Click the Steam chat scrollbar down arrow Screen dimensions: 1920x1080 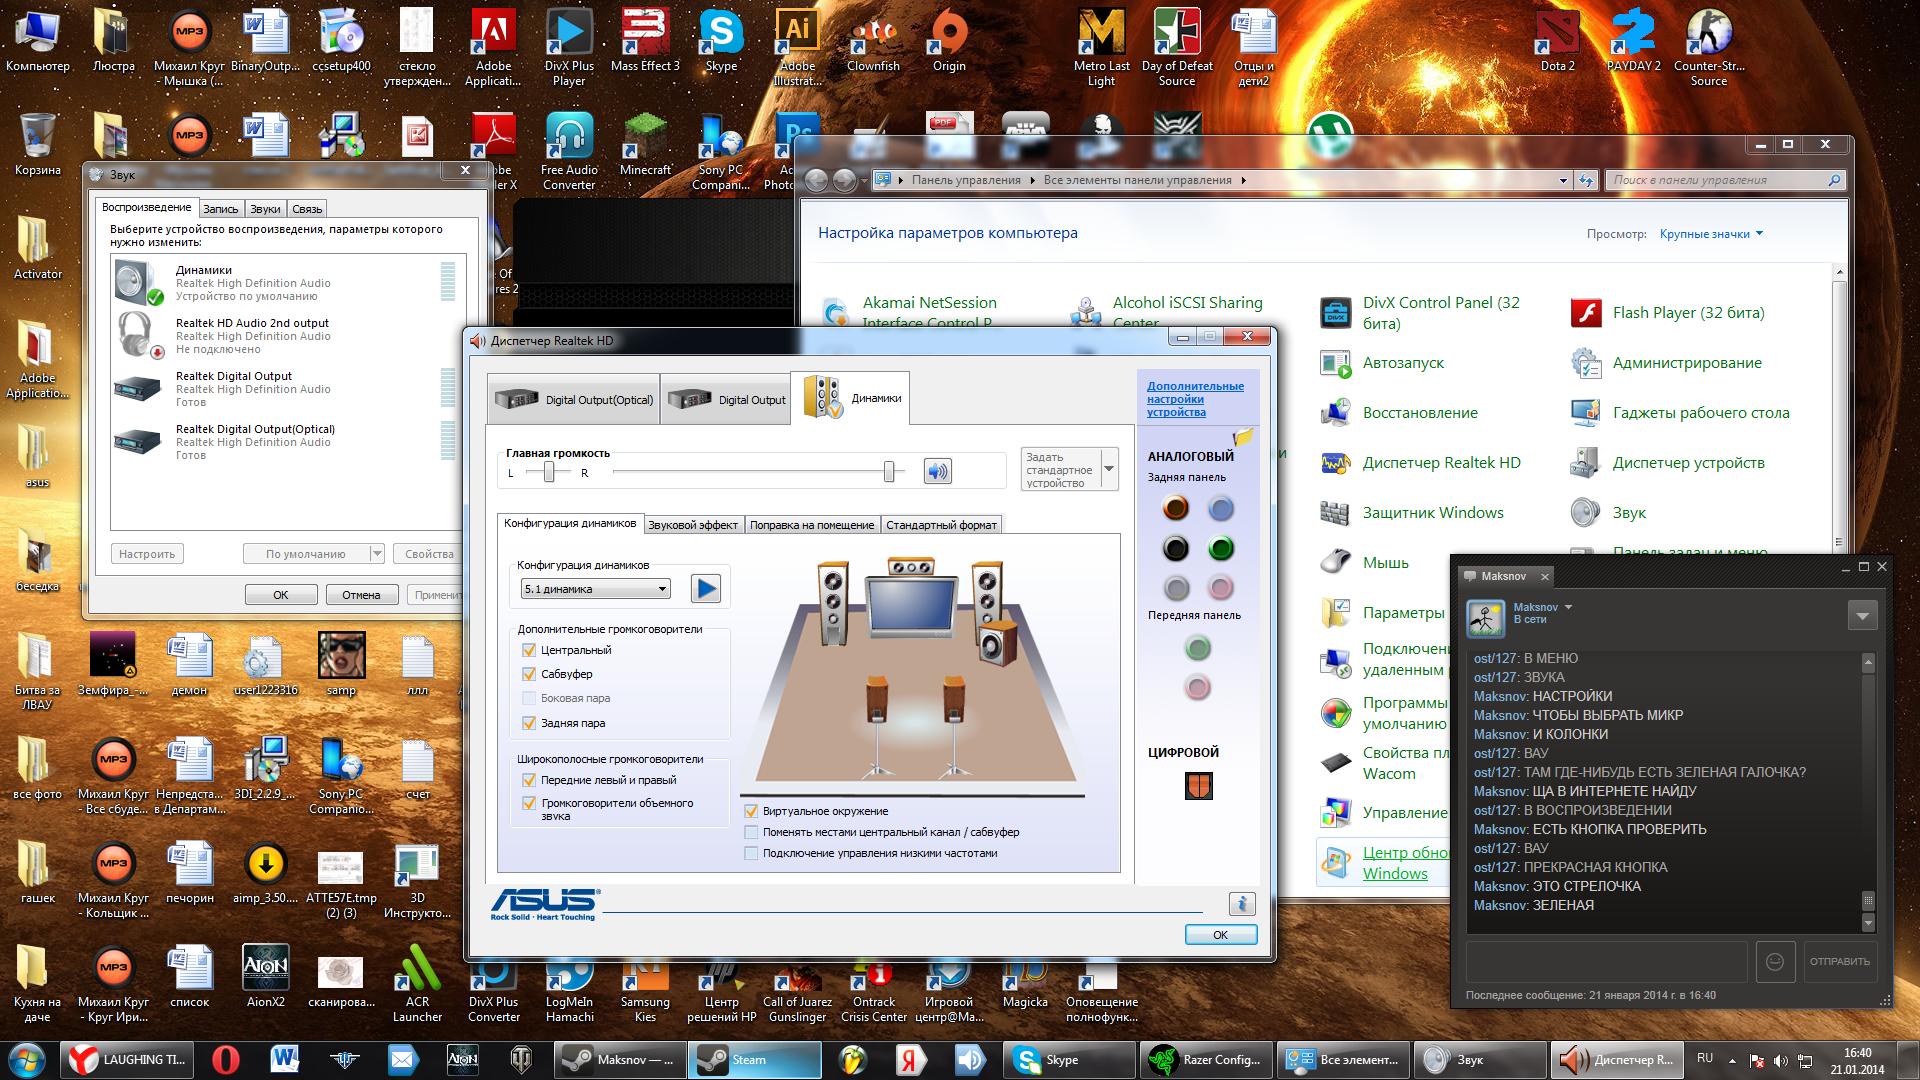click(x=1867, y=924)
